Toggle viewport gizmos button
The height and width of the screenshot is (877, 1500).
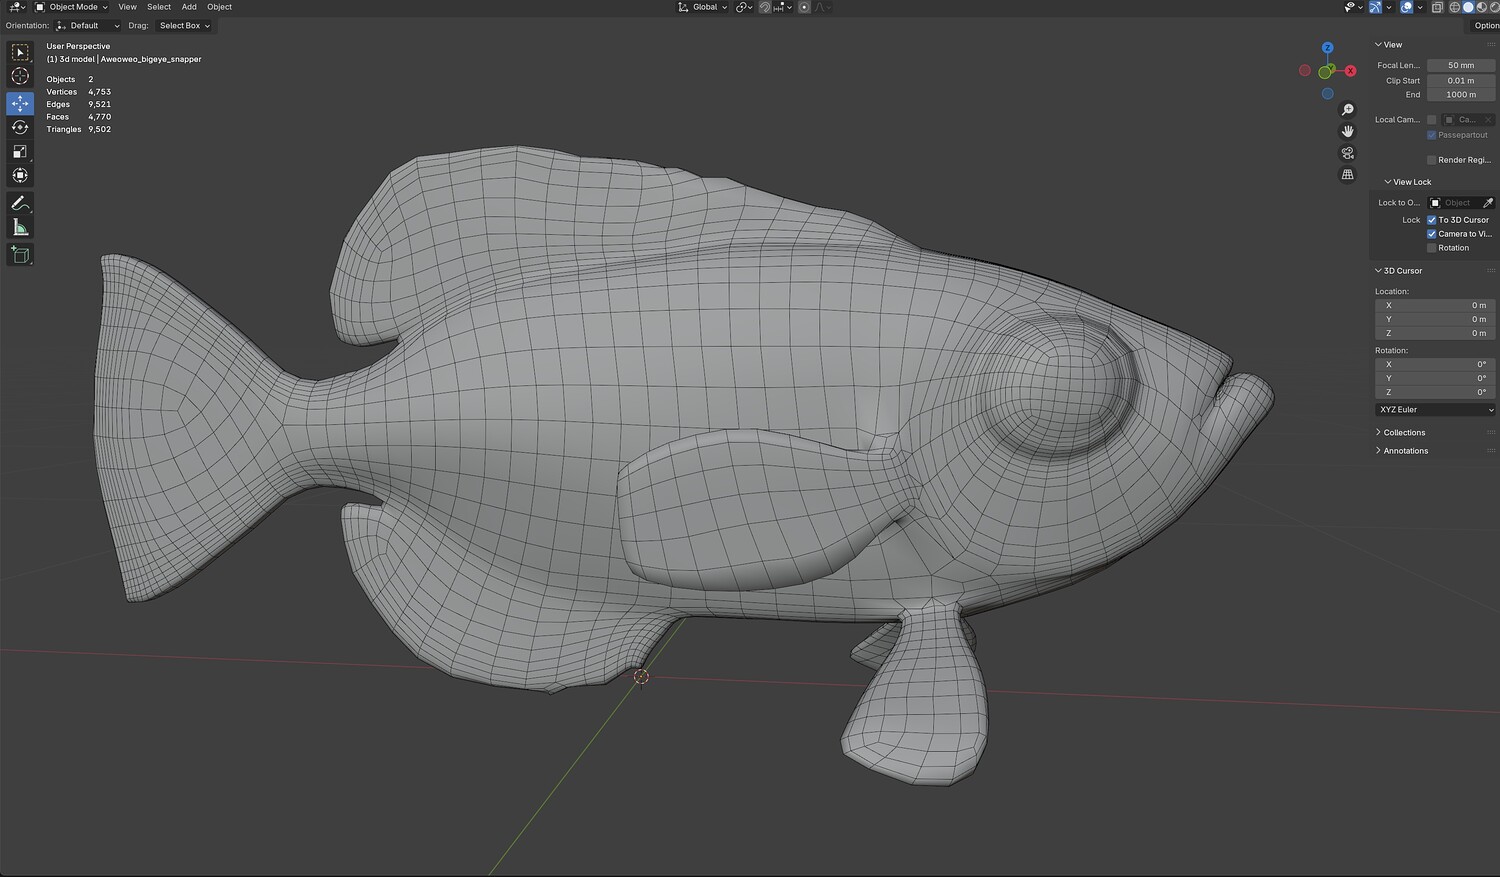pyautogui.click(x=1376, y=7)
